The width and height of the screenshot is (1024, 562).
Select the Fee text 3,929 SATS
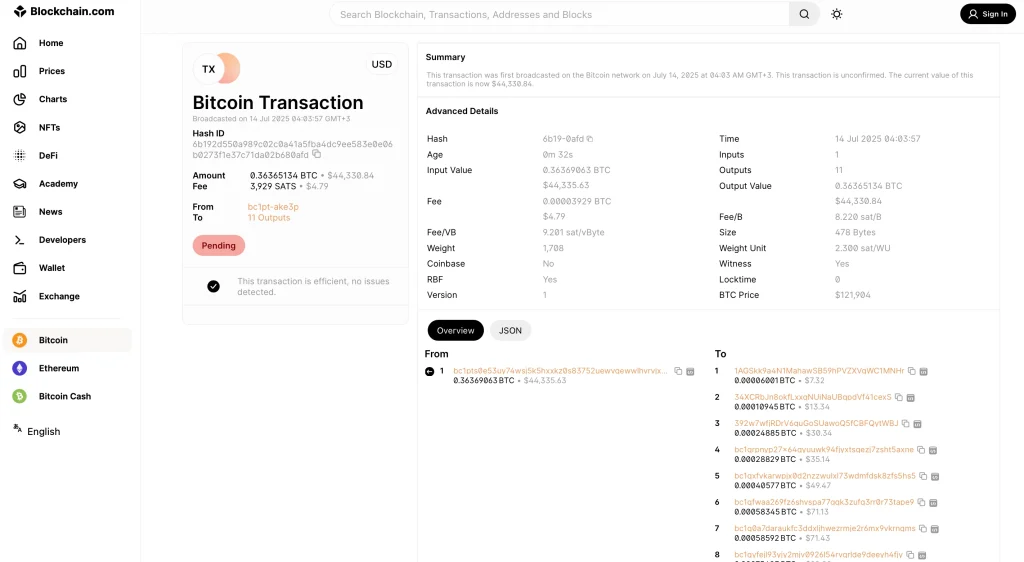click(x=273, y=186)
